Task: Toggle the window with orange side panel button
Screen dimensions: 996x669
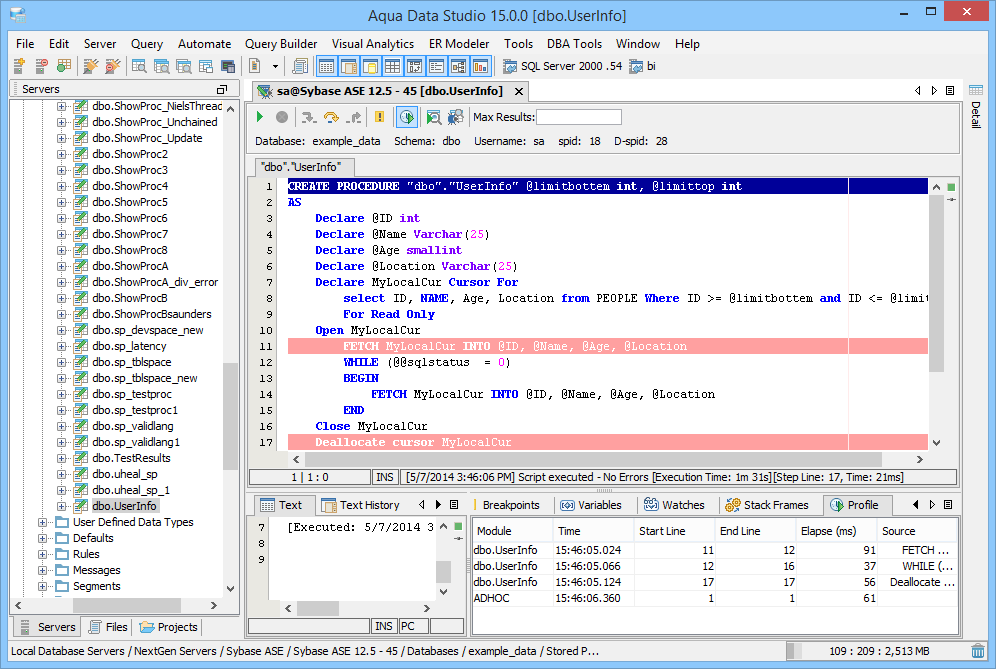Action: click(x=349, y=66)
